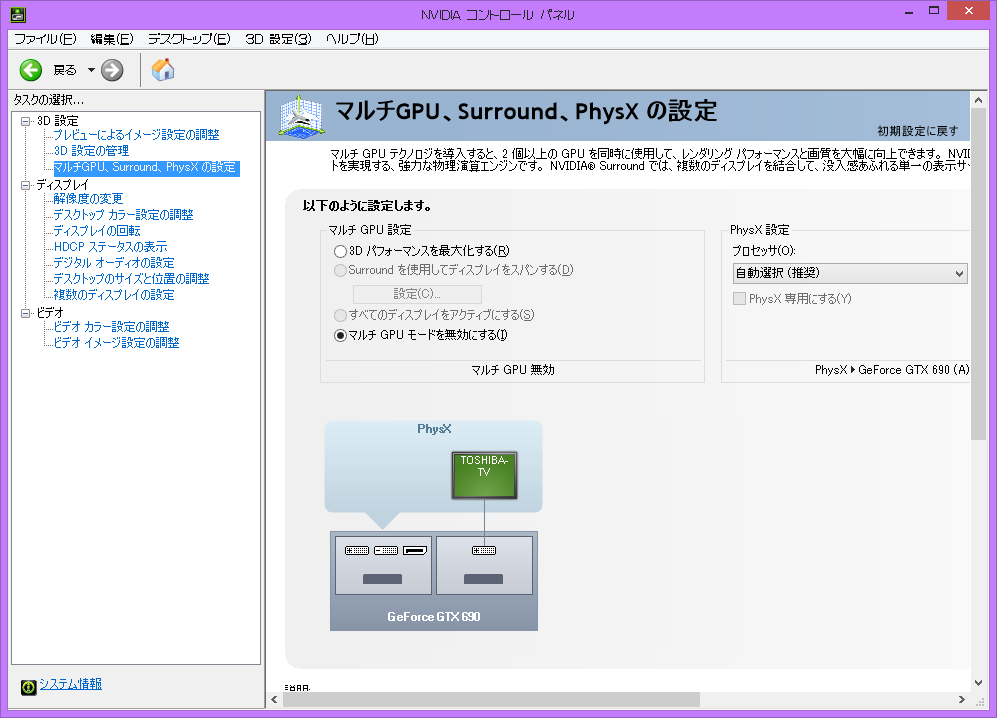997x718 pixels.
Task: Click the 戻る label button
Action: 65,70
